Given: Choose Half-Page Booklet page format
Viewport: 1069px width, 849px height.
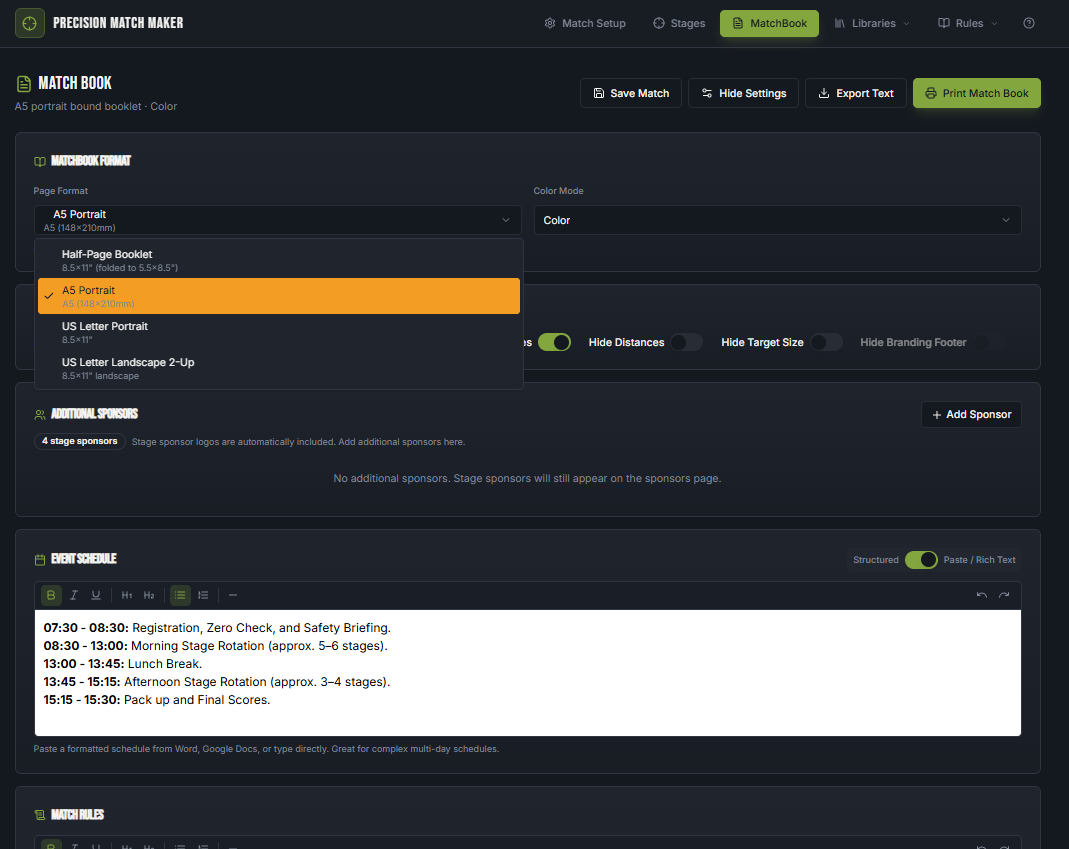Looking at the screenshot, I should coord(279,260).
